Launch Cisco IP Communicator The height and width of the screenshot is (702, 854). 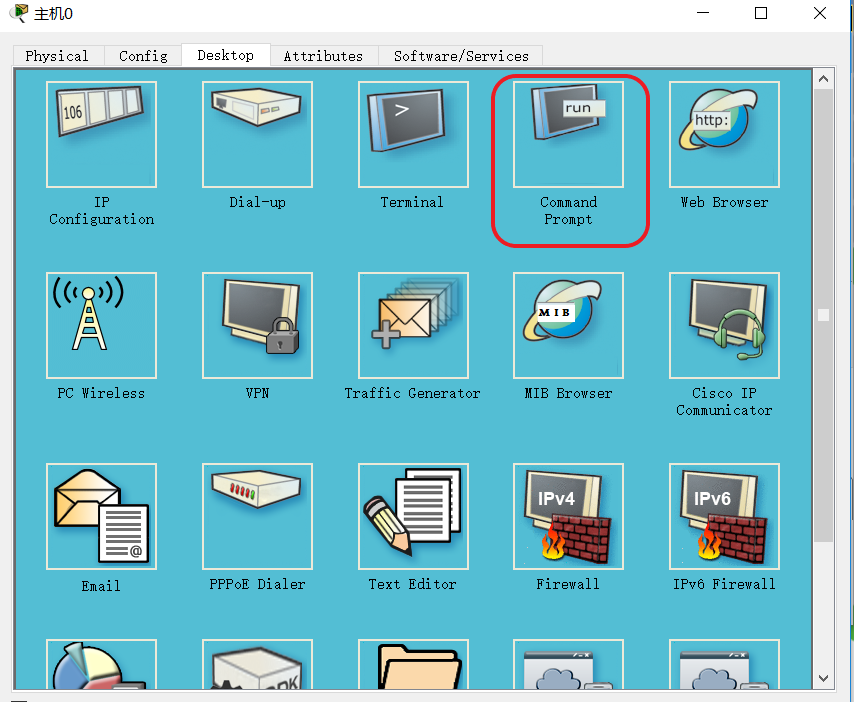click(x=724, y=325)
